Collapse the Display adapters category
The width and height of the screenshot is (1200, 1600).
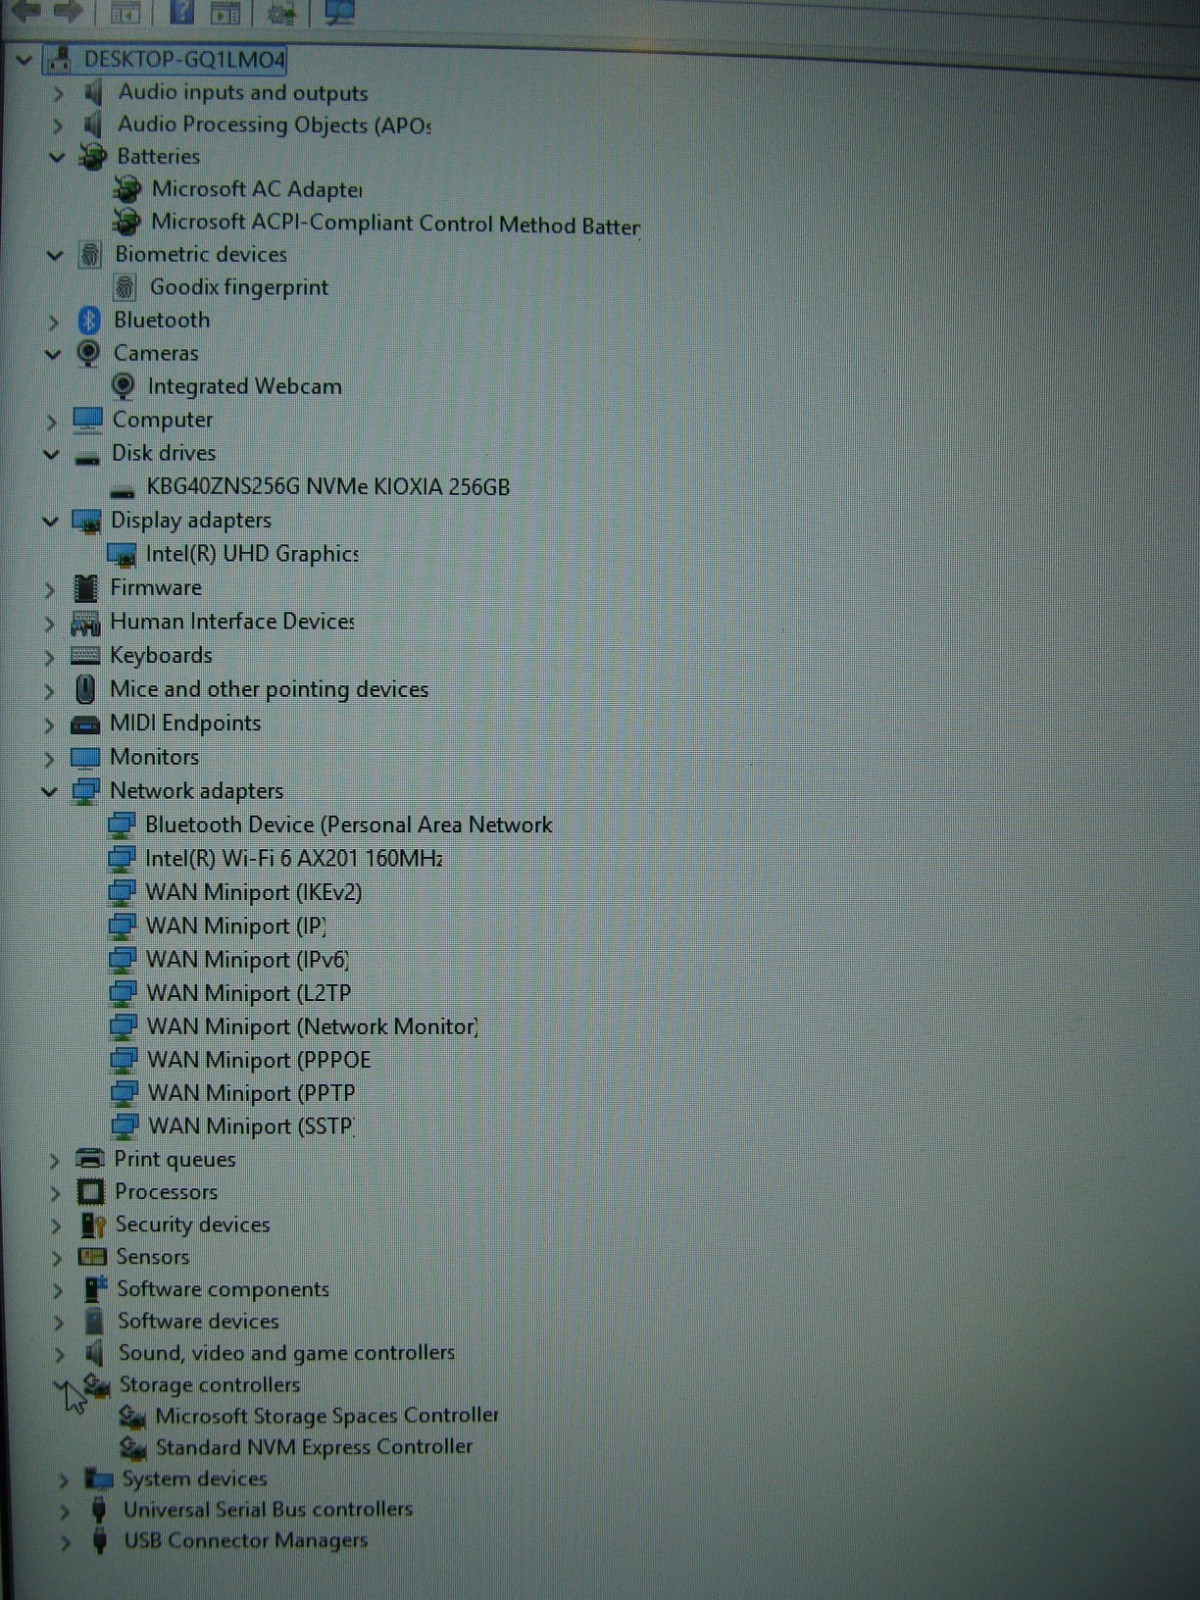[x=50, y=521]
